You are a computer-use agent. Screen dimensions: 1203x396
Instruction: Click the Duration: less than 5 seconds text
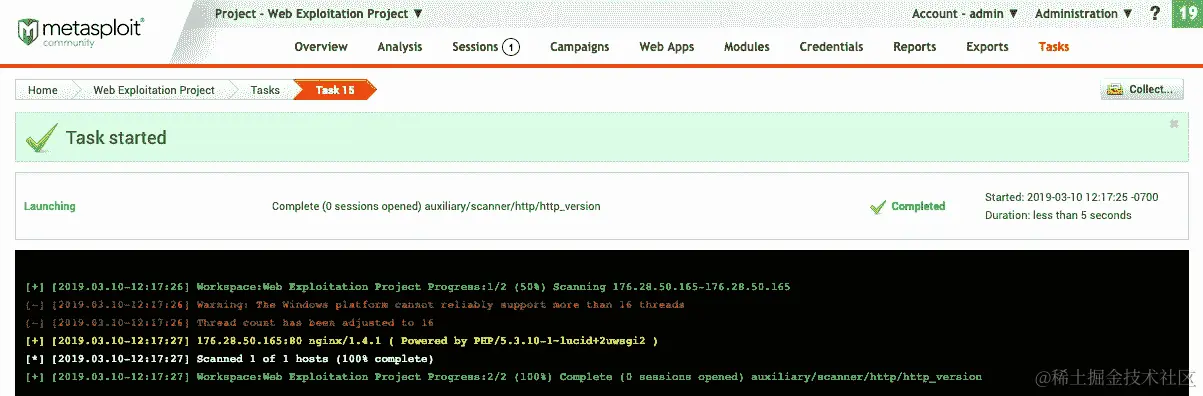pos(1058,215)
